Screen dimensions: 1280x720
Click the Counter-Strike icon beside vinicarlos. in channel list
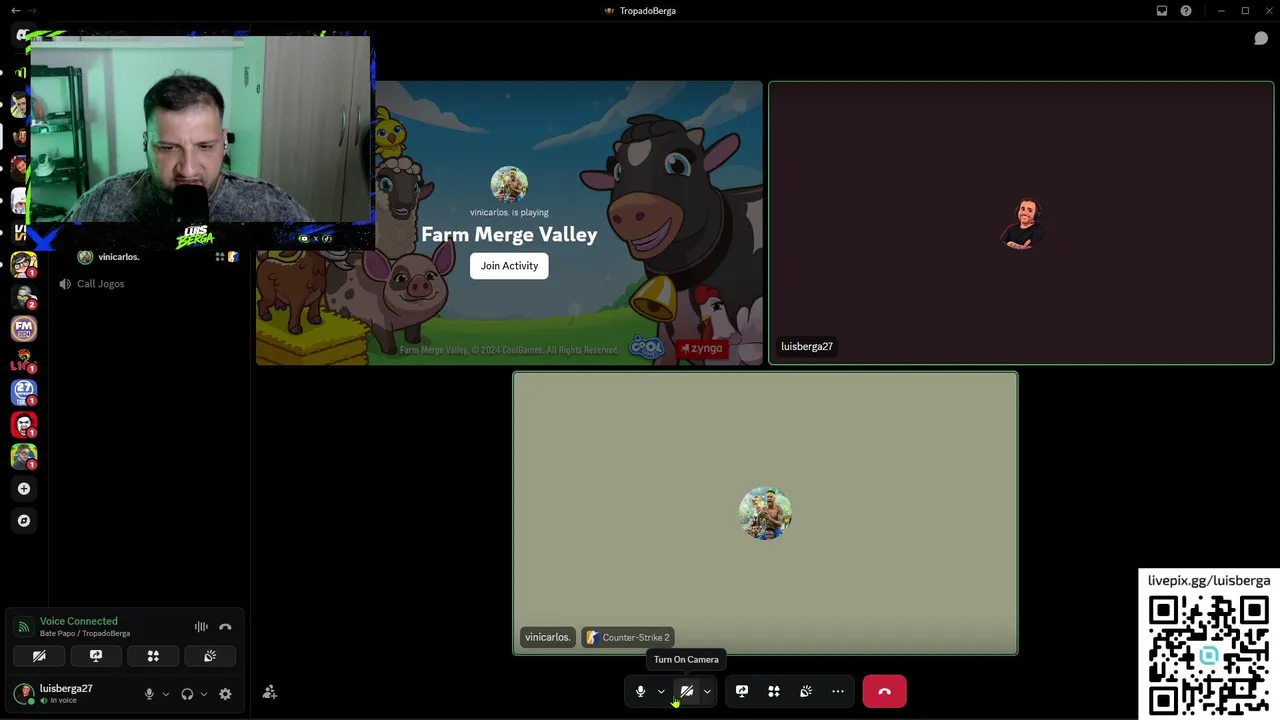[233, 257]
